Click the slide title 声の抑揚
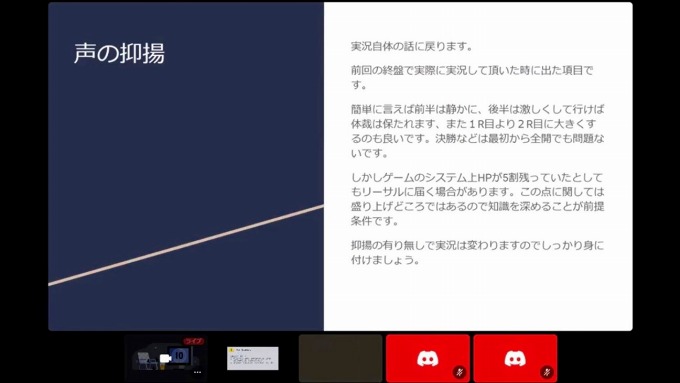 (x=119, y=53)
